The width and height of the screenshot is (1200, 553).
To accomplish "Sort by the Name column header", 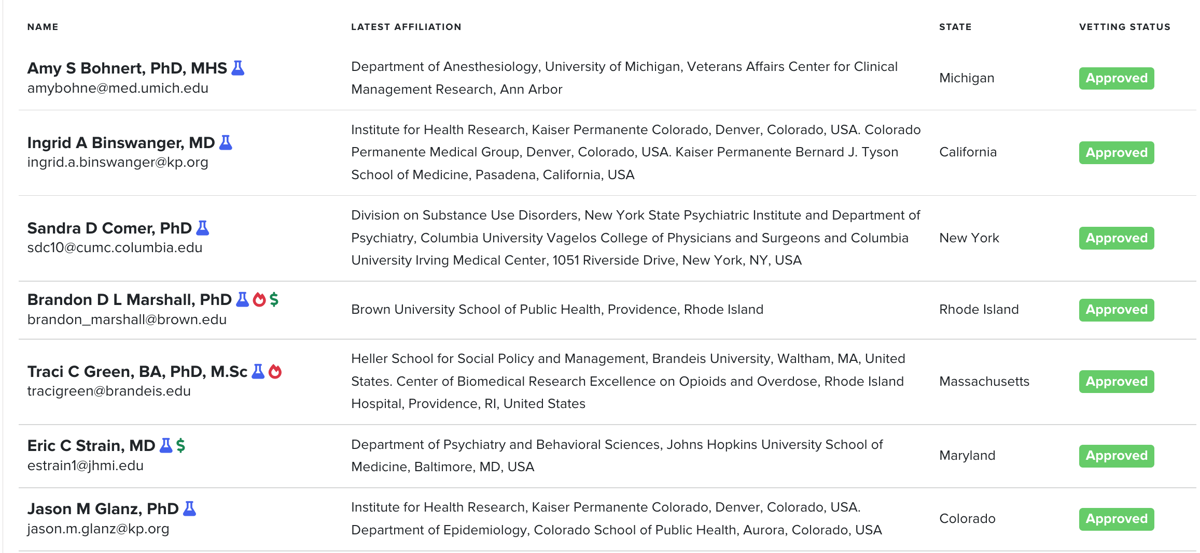I will click(x=43, y=27).
